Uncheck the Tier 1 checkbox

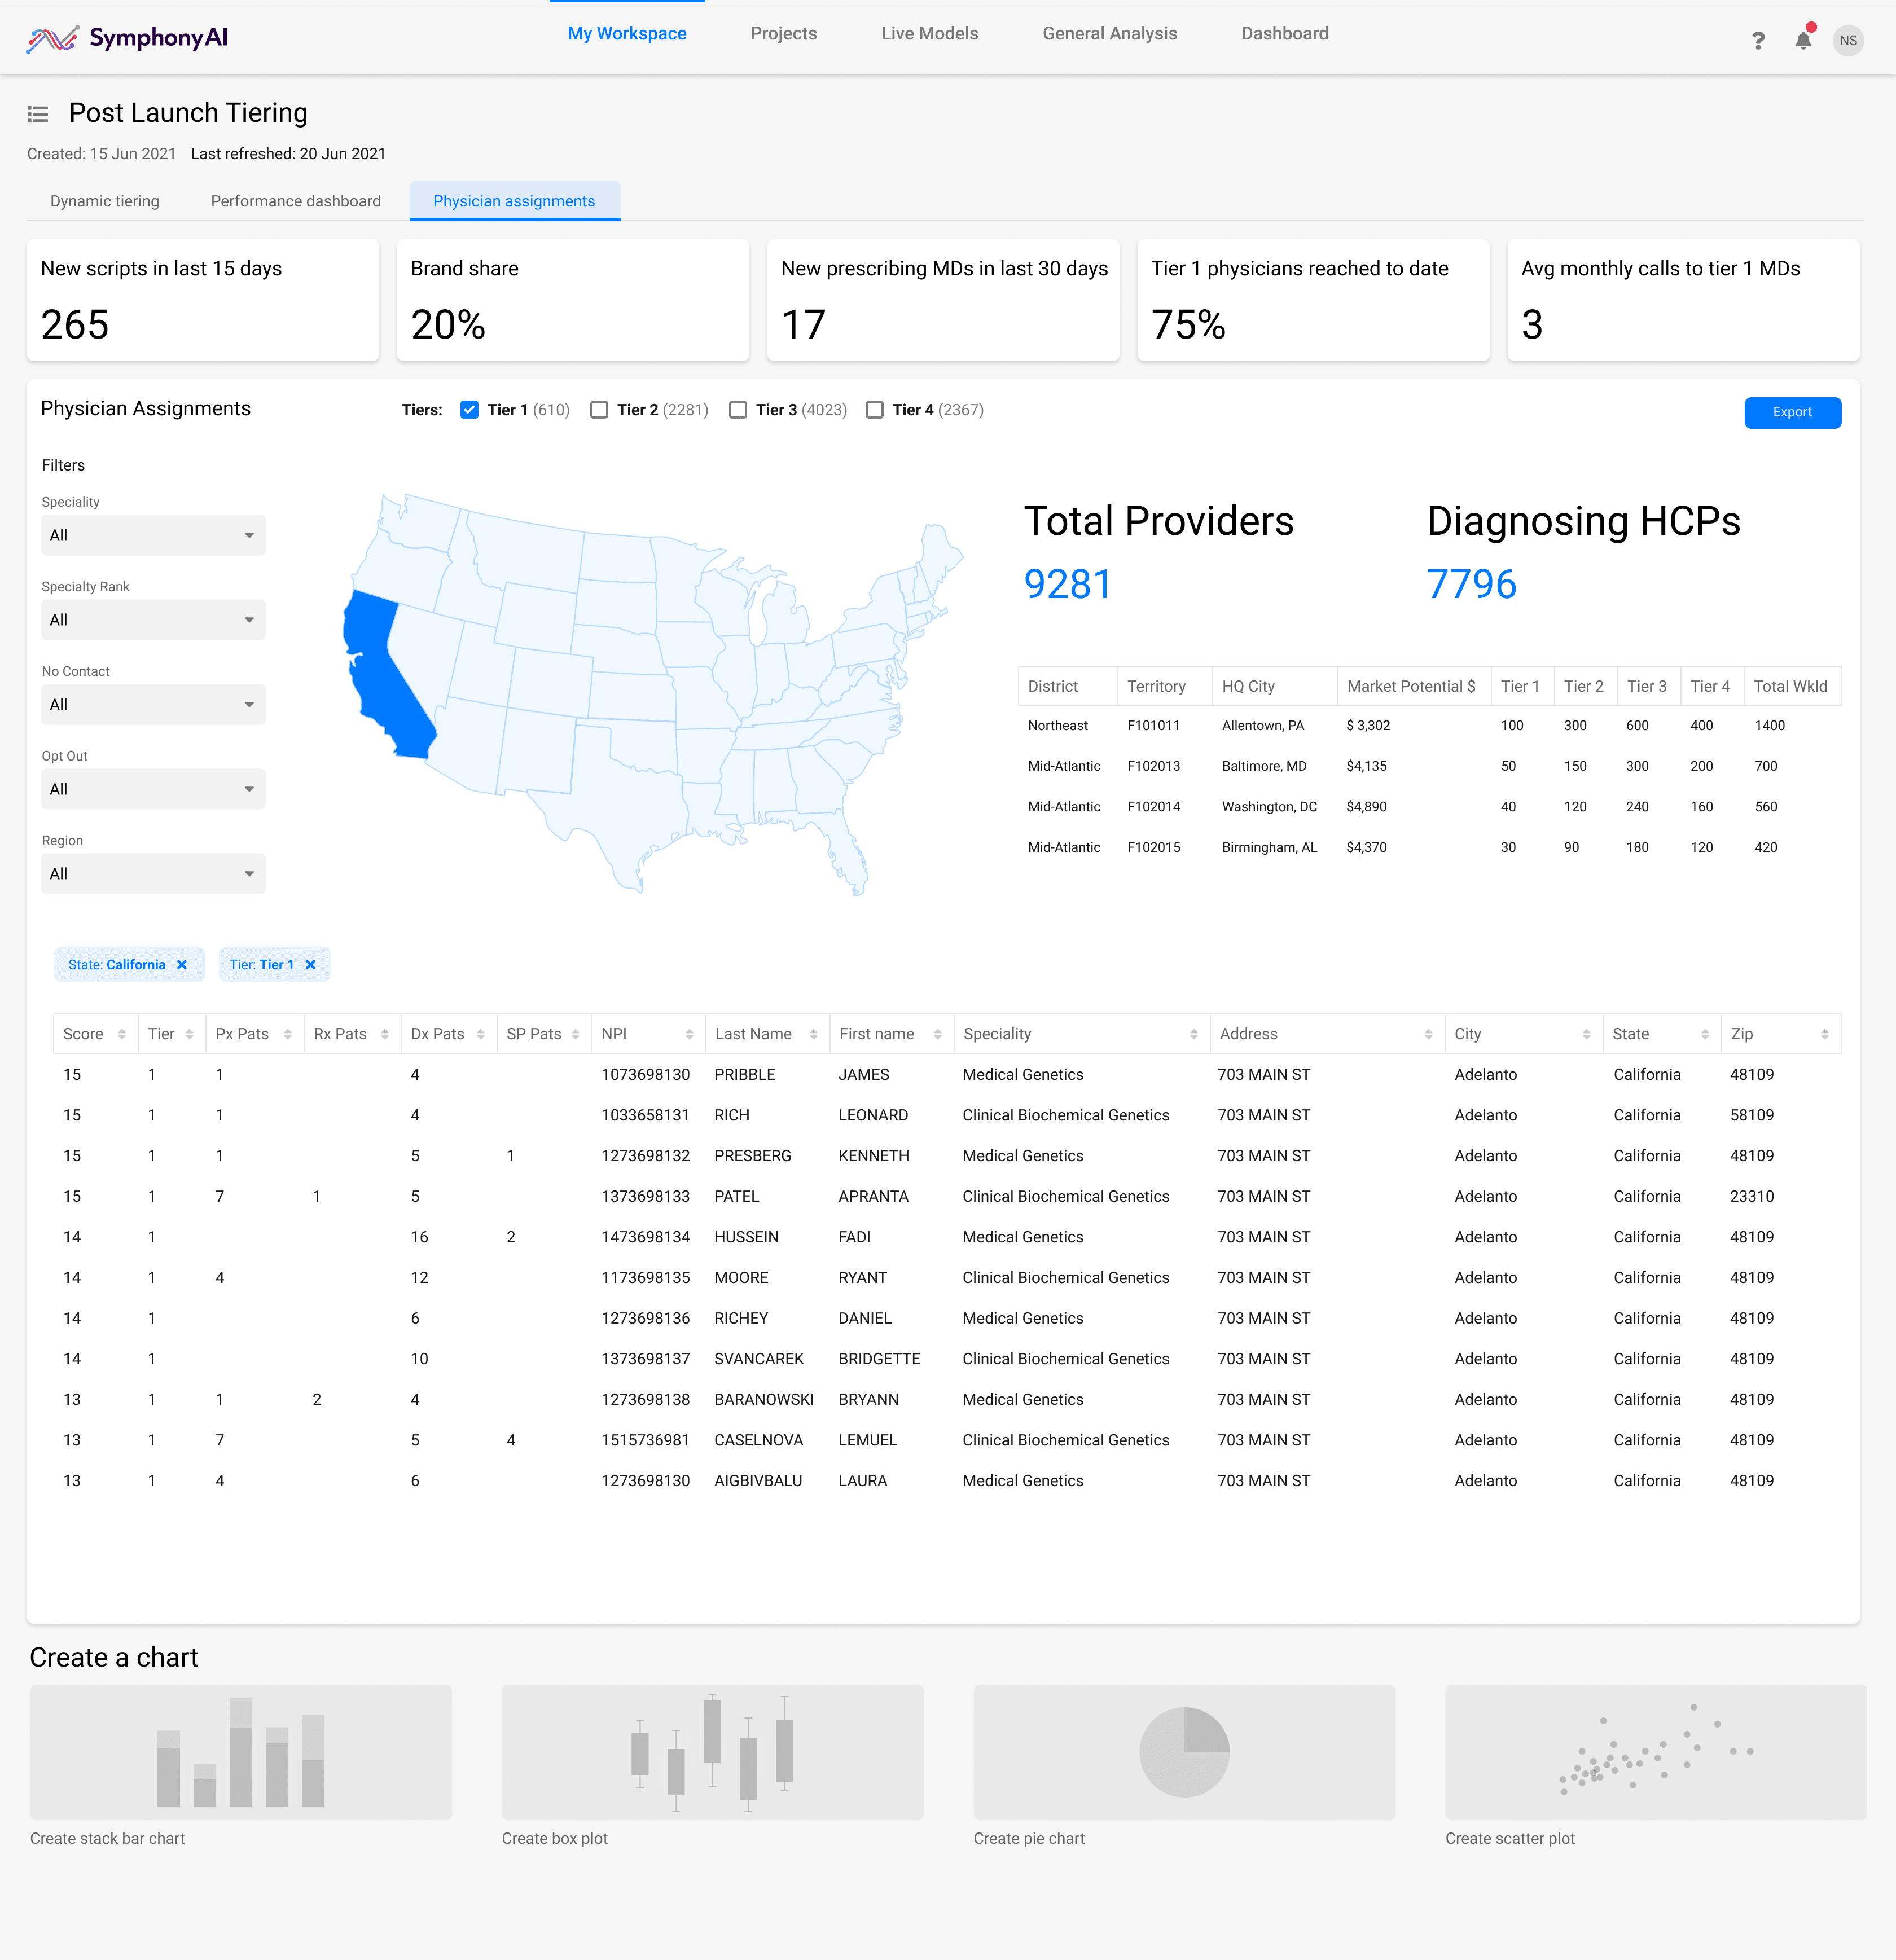(469, 410)
